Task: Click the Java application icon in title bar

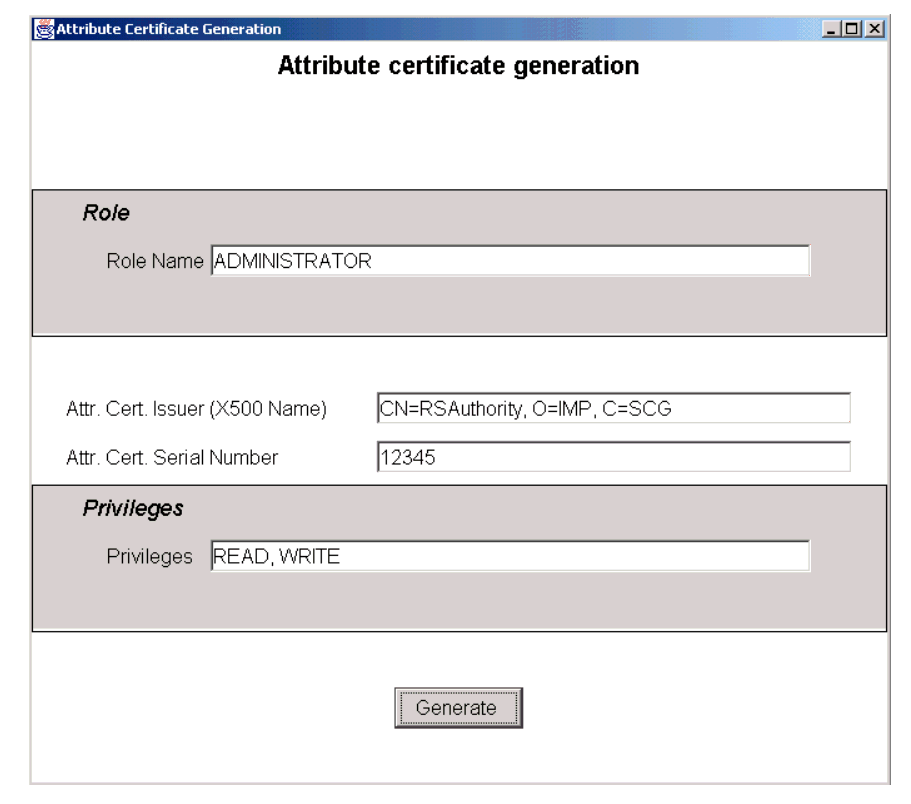Action: click(44, 29)
